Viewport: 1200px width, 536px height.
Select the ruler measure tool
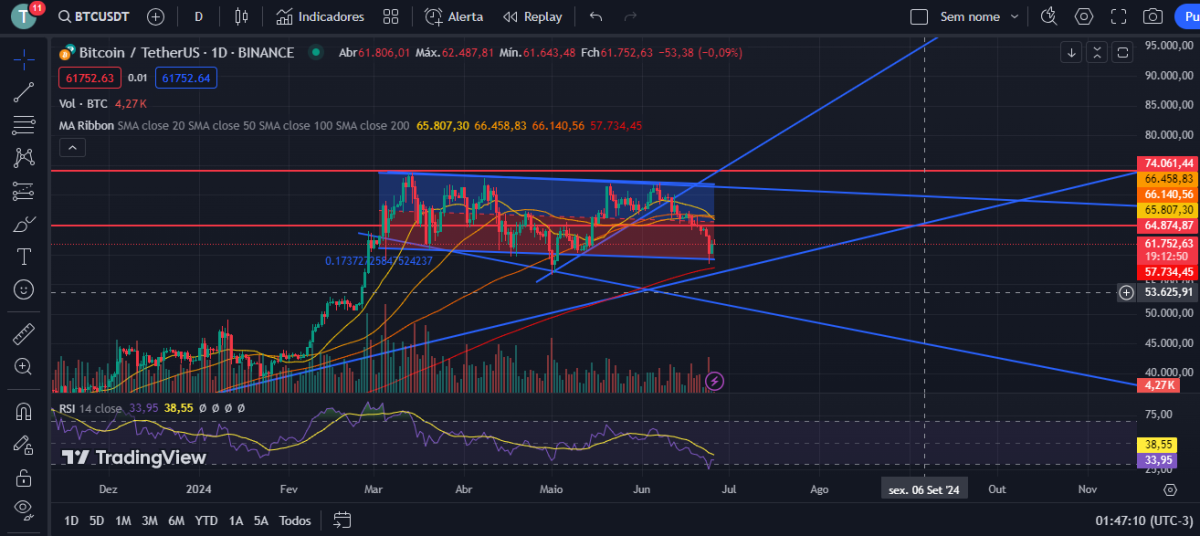[24, 334]
